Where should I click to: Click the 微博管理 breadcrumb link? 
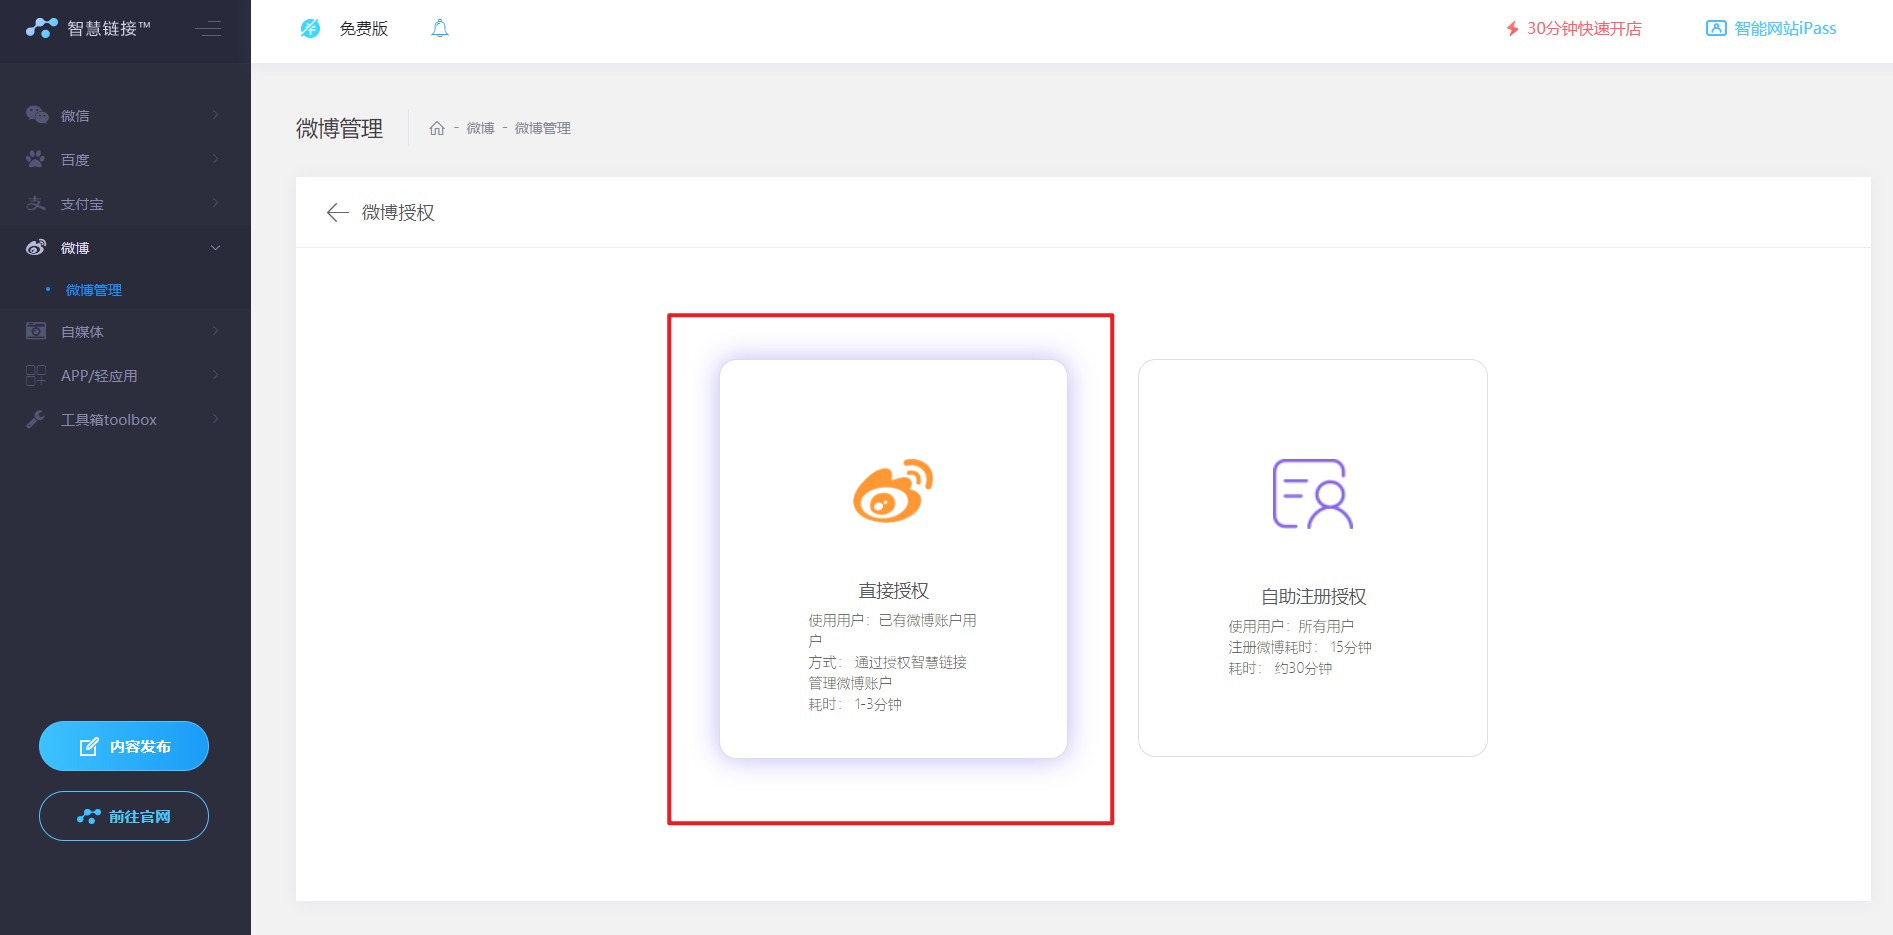click(543, 128)
